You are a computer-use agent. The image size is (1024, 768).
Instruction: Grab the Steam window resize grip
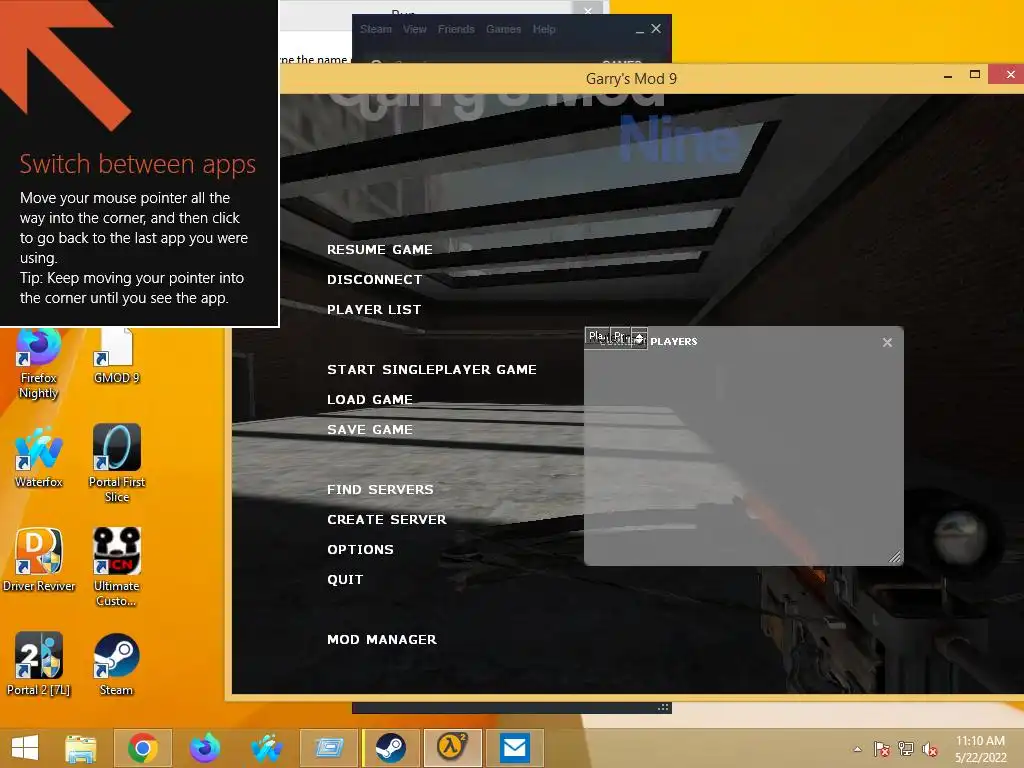(663, 707)
